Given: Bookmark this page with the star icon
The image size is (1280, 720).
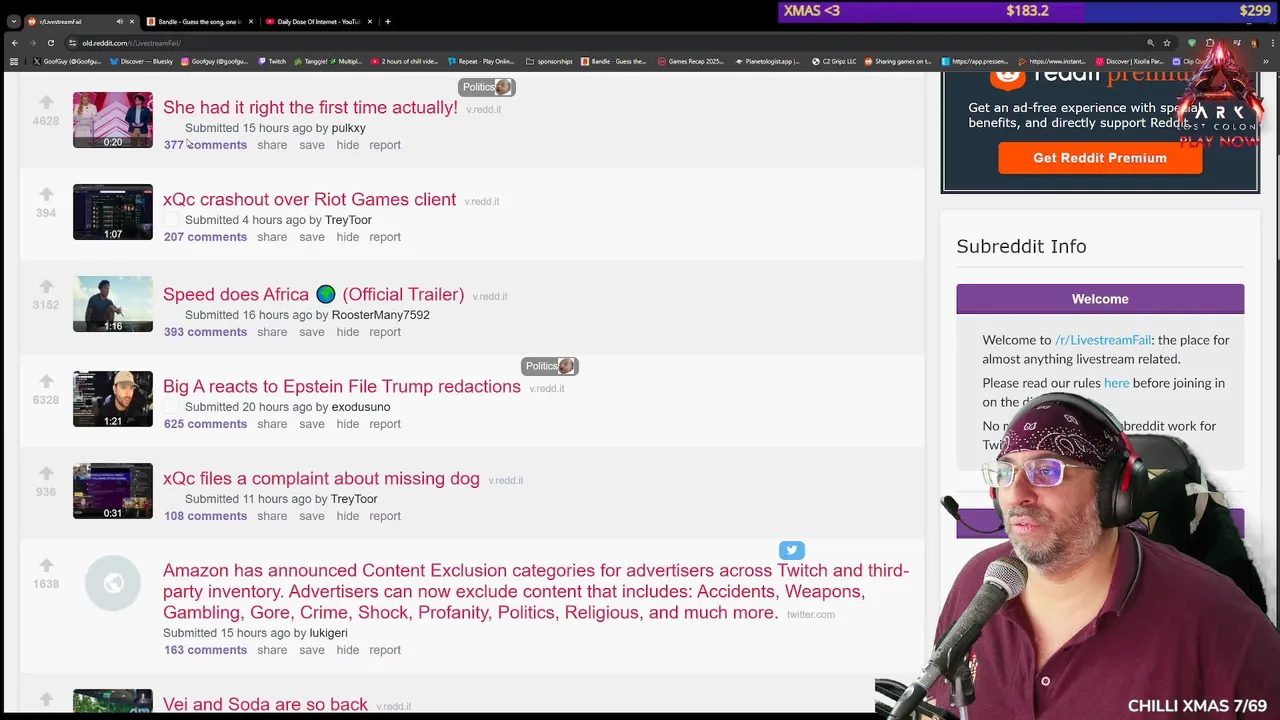Looking at the screenshot, I should pos(1166,43).
